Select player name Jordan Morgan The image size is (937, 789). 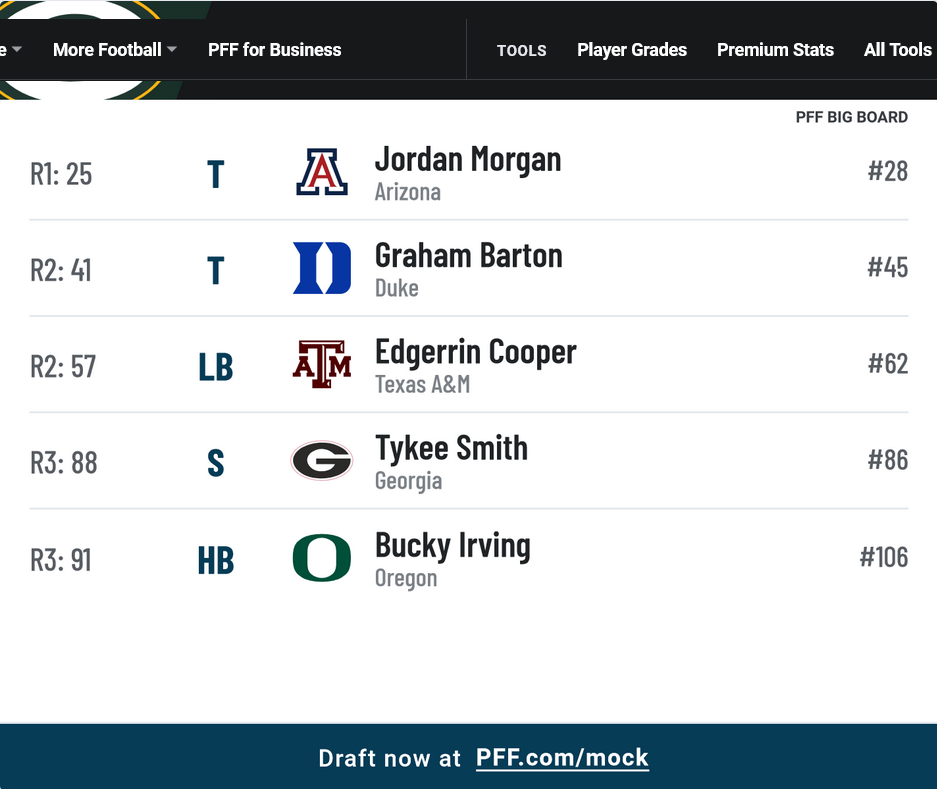coord(468,159)
